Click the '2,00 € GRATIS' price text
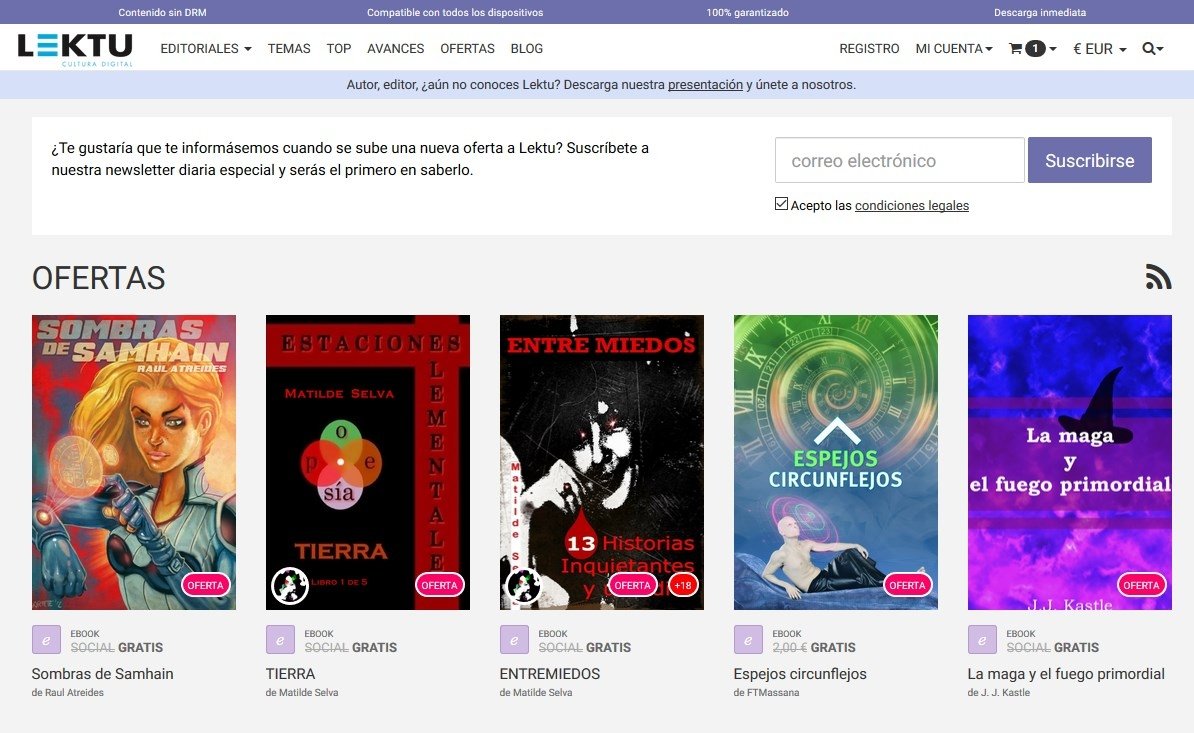This screenshot has height=733, width=1194. 814,647
